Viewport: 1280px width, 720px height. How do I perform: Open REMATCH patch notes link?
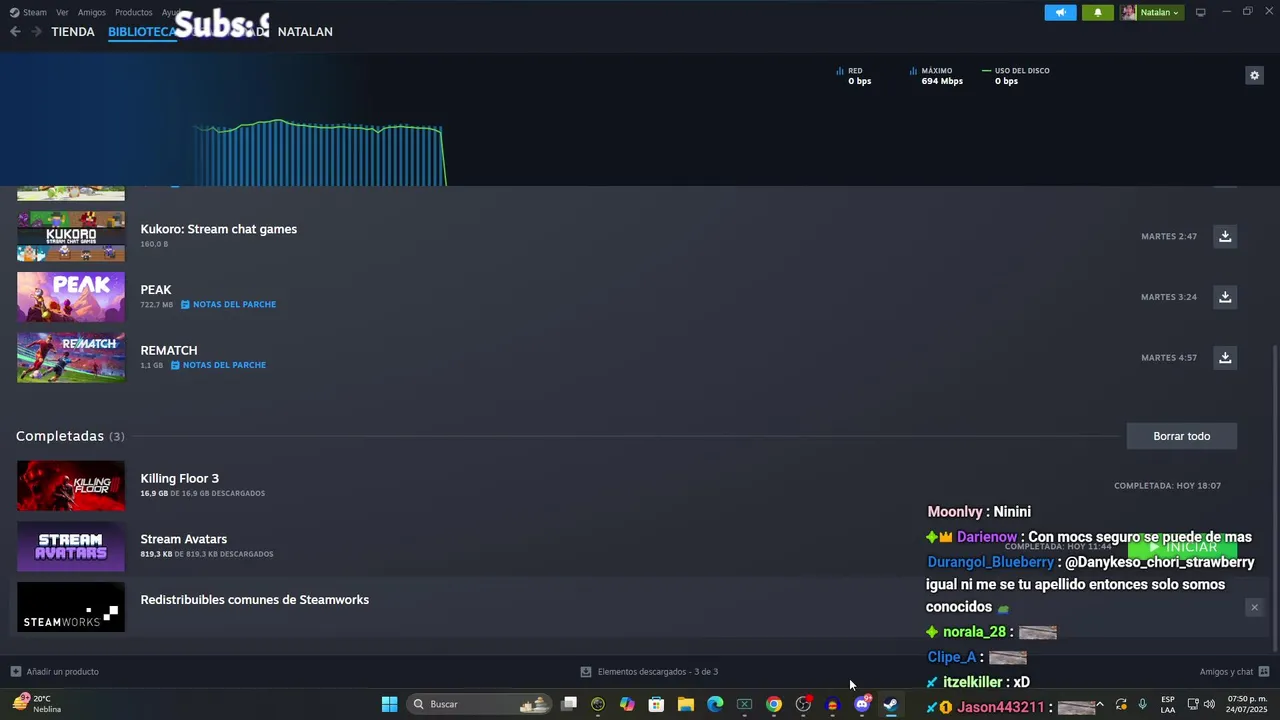pos(218,365)
